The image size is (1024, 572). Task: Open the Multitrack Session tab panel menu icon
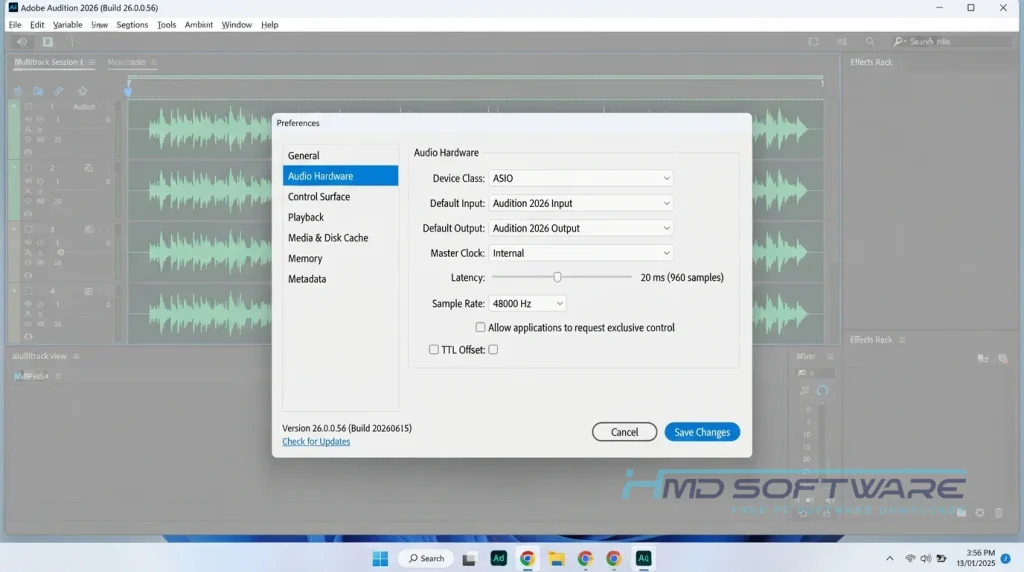click(x=92, y=63)
